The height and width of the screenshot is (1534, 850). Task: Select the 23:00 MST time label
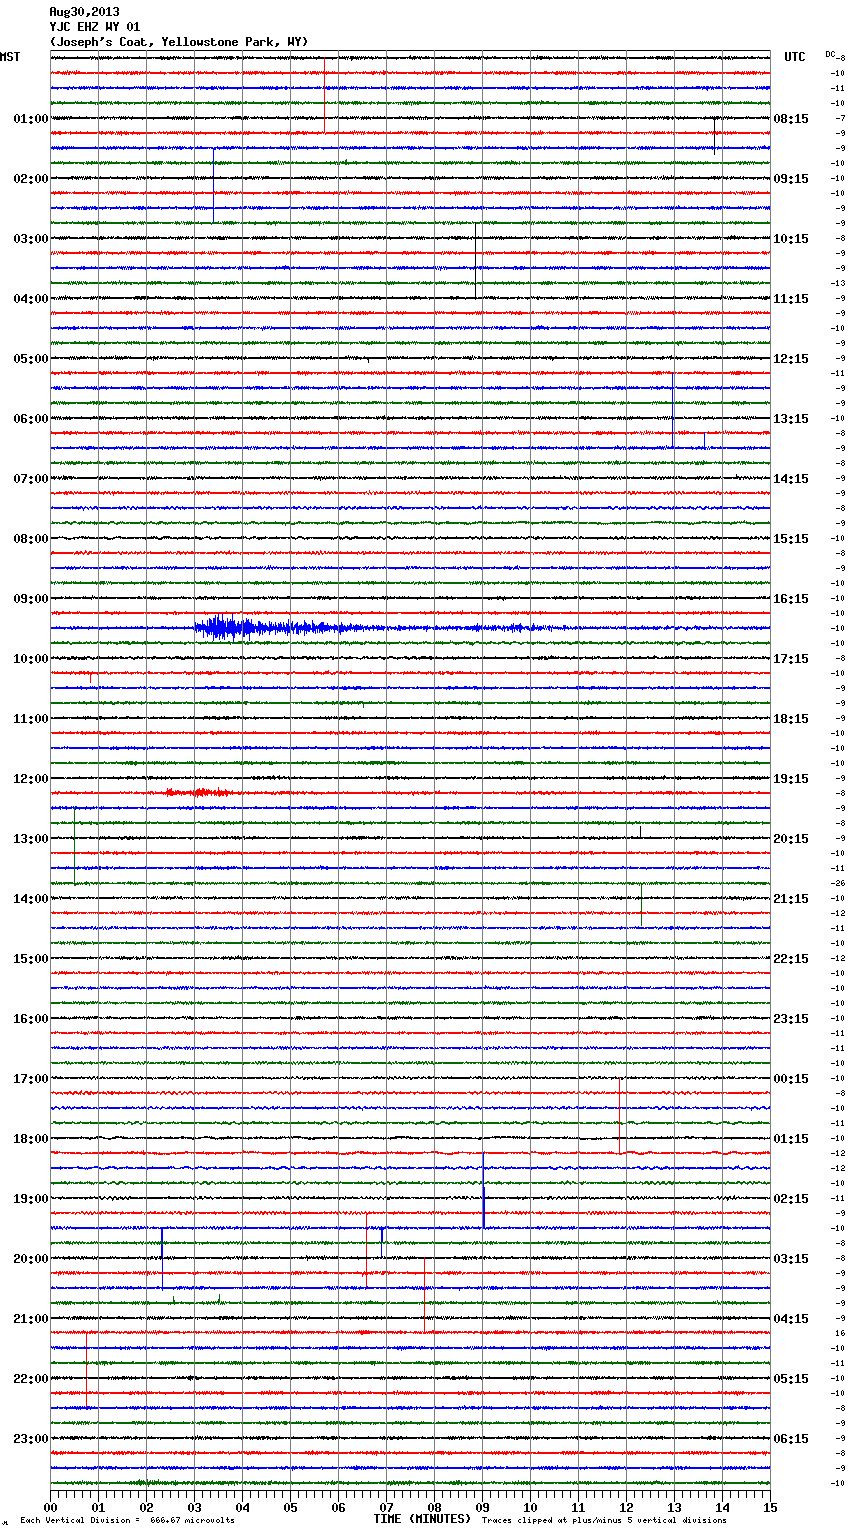click(x=31, y=1439)
